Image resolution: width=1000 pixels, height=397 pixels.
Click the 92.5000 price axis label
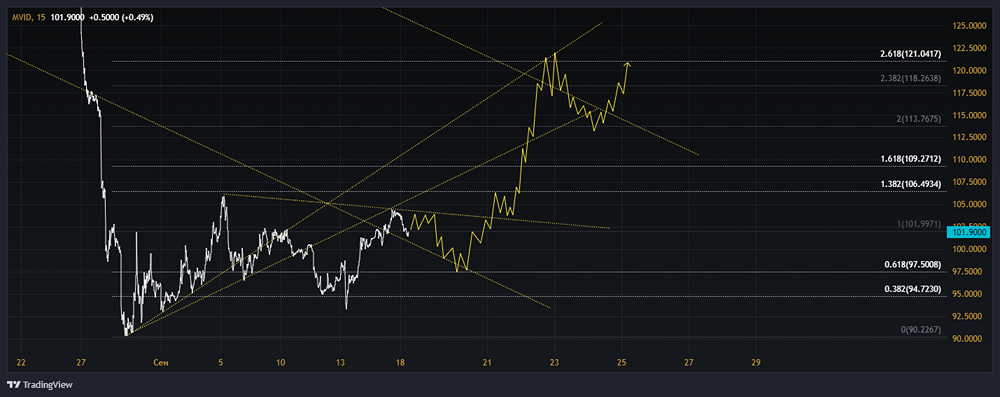(x=967, y=317)
